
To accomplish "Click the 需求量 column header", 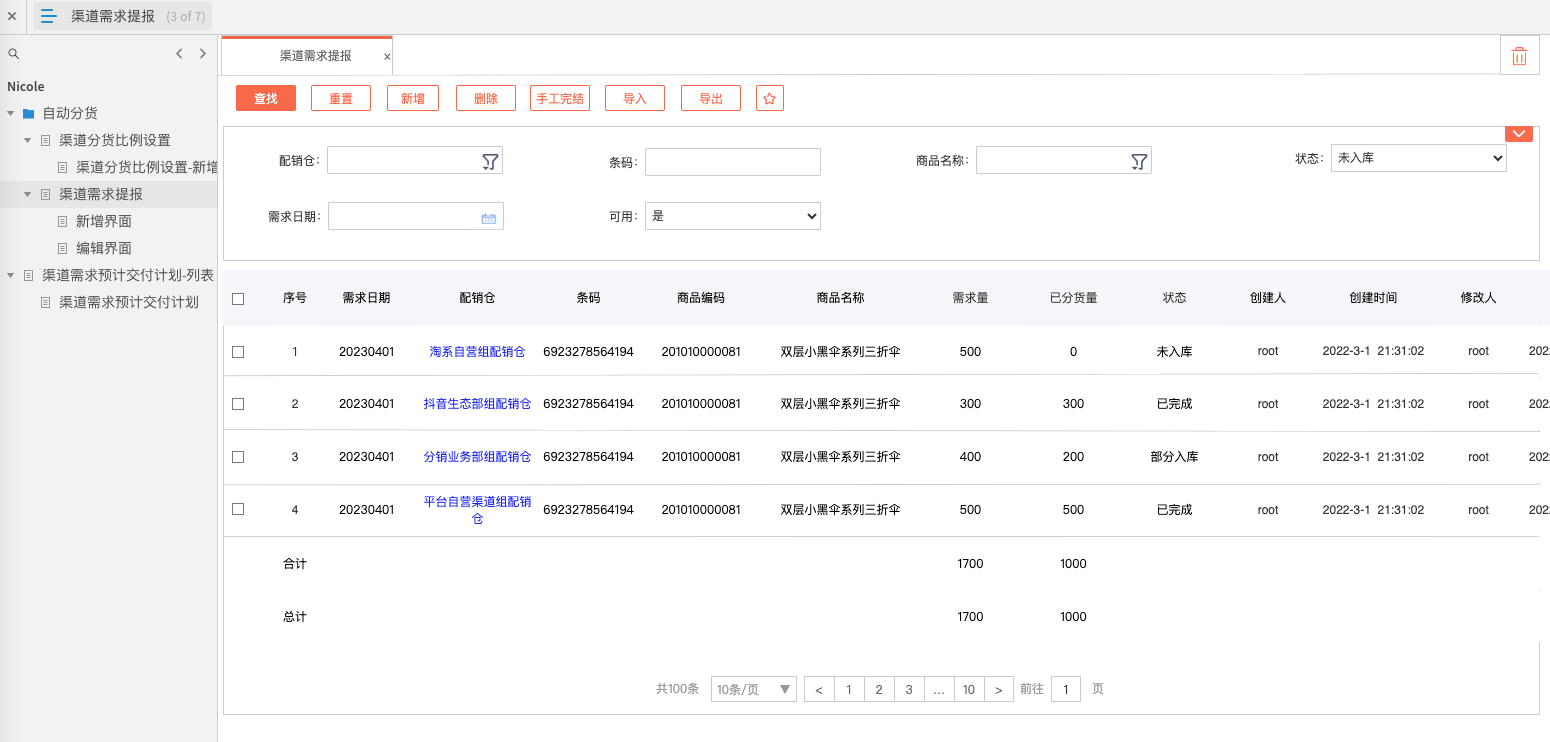I will [x=970, y=298].
